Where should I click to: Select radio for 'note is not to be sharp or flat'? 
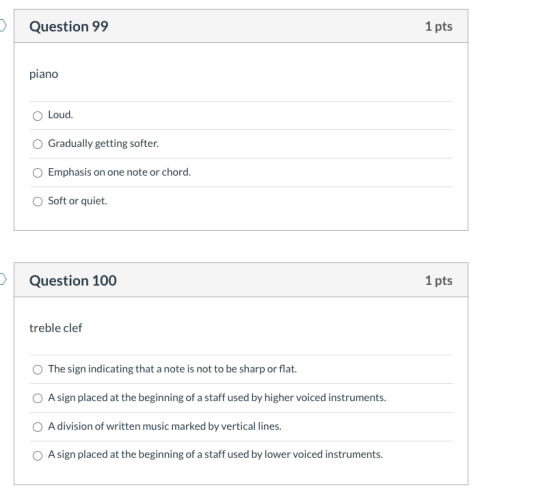[38, 370]
